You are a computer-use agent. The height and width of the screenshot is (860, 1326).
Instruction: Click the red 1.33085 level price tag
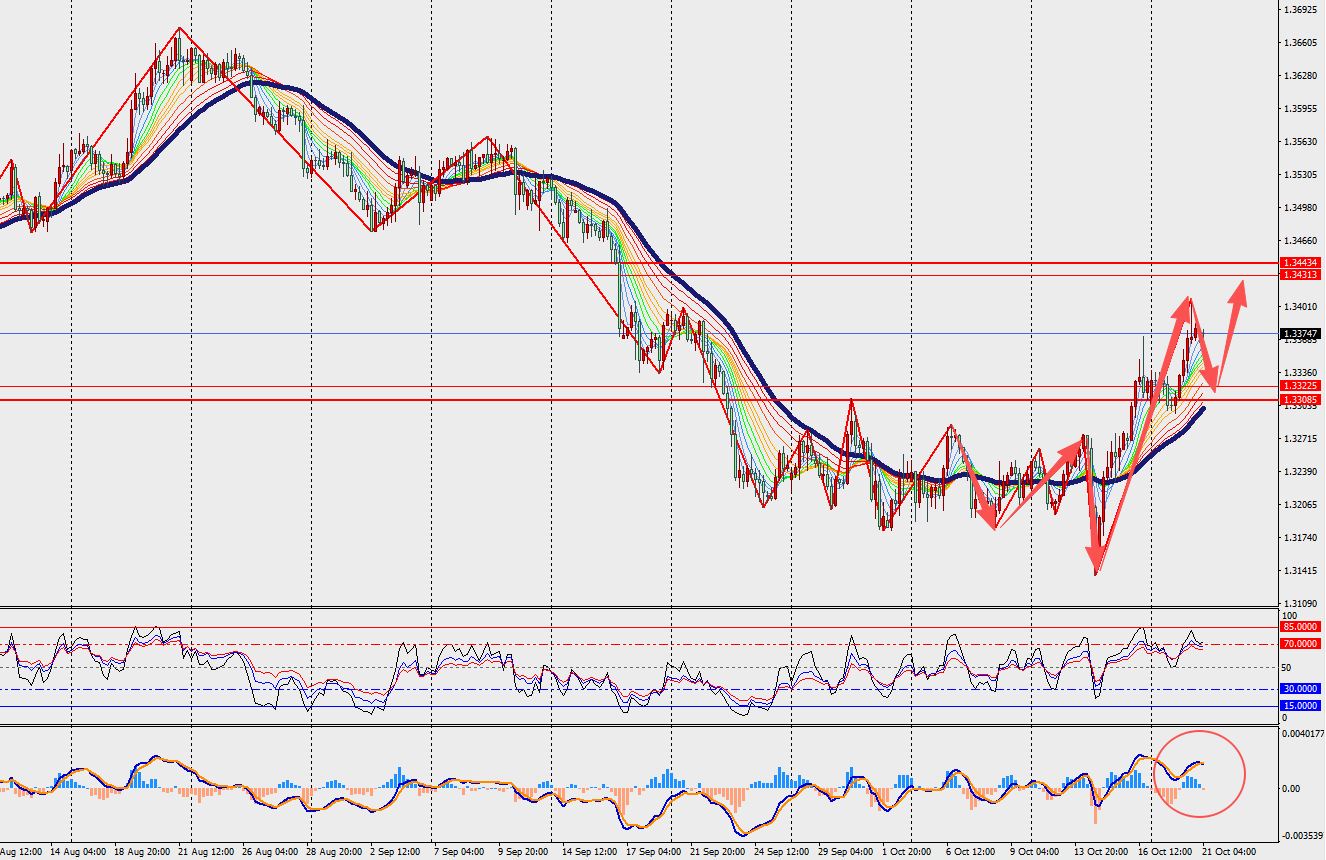coord(1301,400)
